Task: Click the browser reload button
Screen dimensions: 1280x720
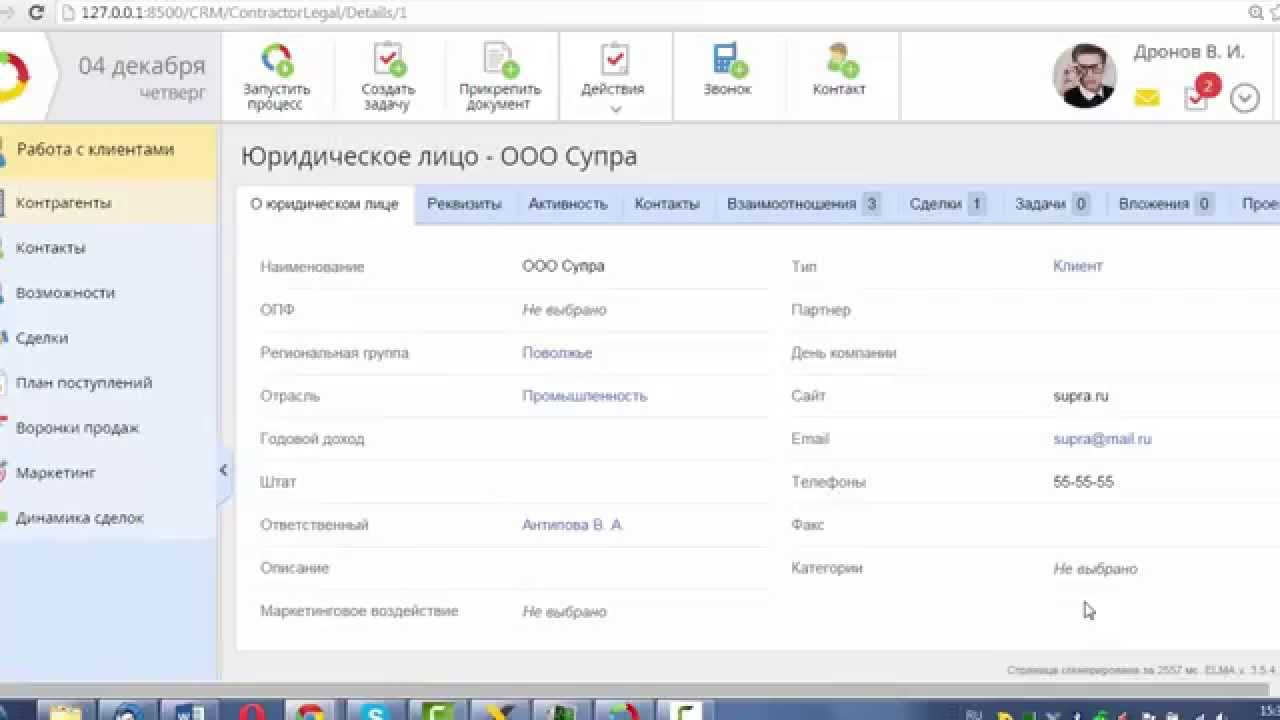Action: 37,13
